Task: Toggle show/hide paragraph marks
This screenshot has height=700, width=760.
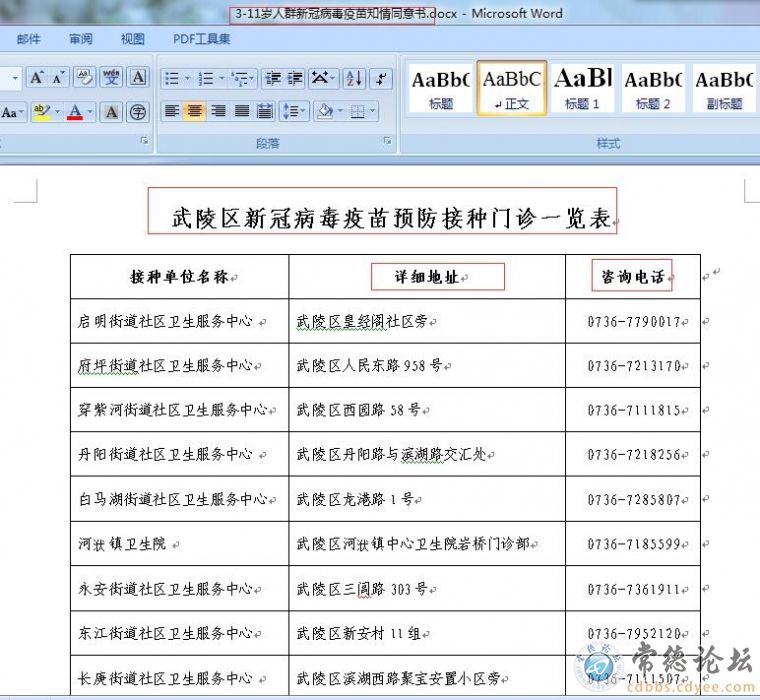Action: coord(381,78)
